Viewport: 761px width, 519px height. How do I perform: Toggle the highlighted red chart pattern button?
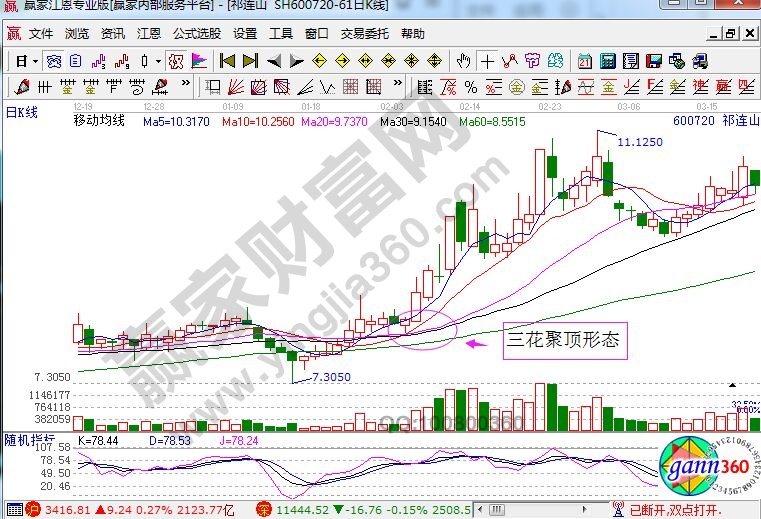177,61
